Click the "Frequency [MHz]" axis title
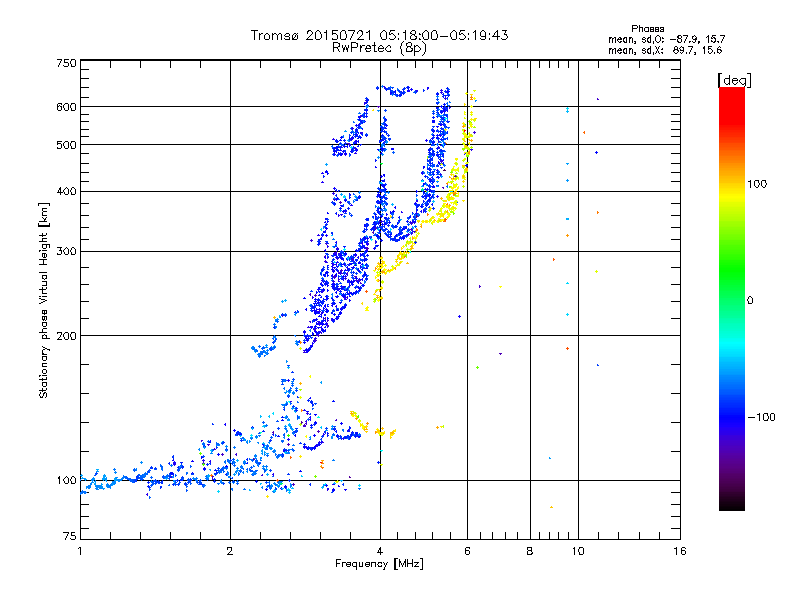This screenshot has height=600, width=800. [379, 564]
